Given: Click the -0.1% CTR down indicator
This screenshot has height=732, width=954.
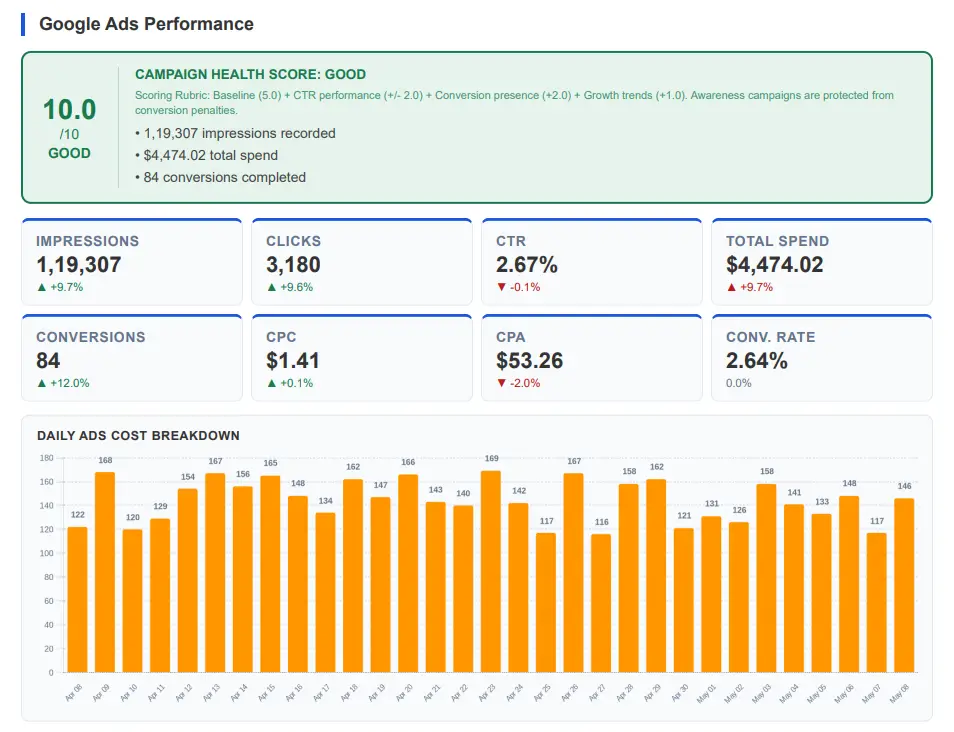Looking at the screenshot, I should (x=518, y=287).
